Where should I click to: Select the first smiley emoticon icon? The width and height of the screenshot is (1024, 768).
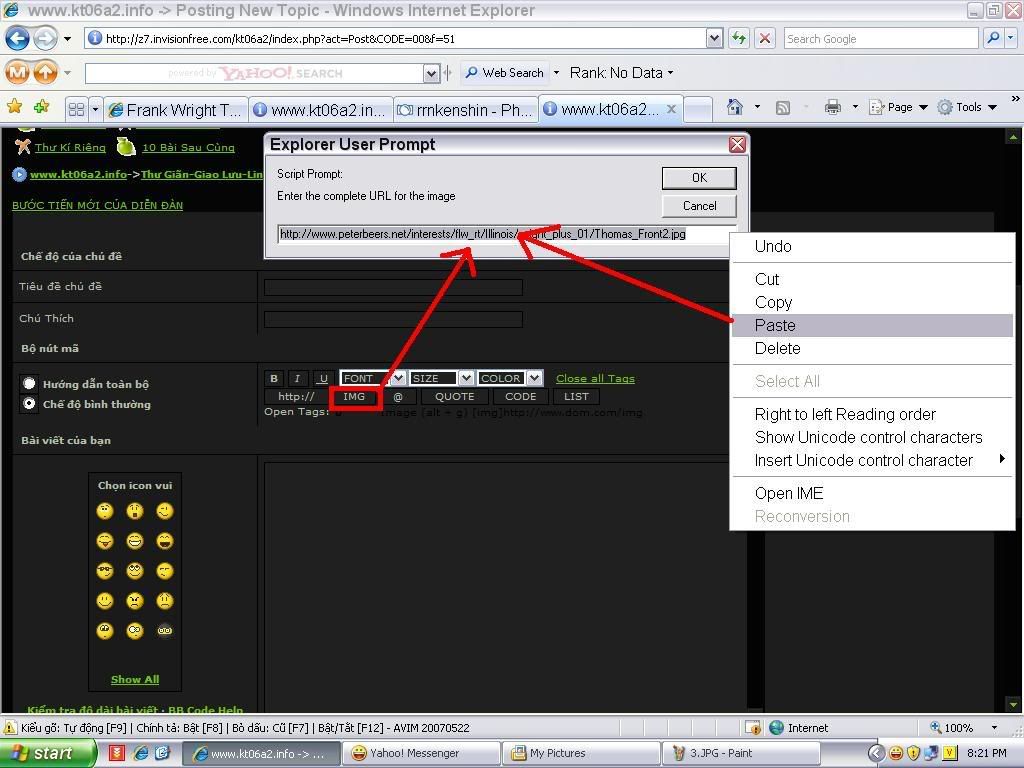click(x=104, y=511)
